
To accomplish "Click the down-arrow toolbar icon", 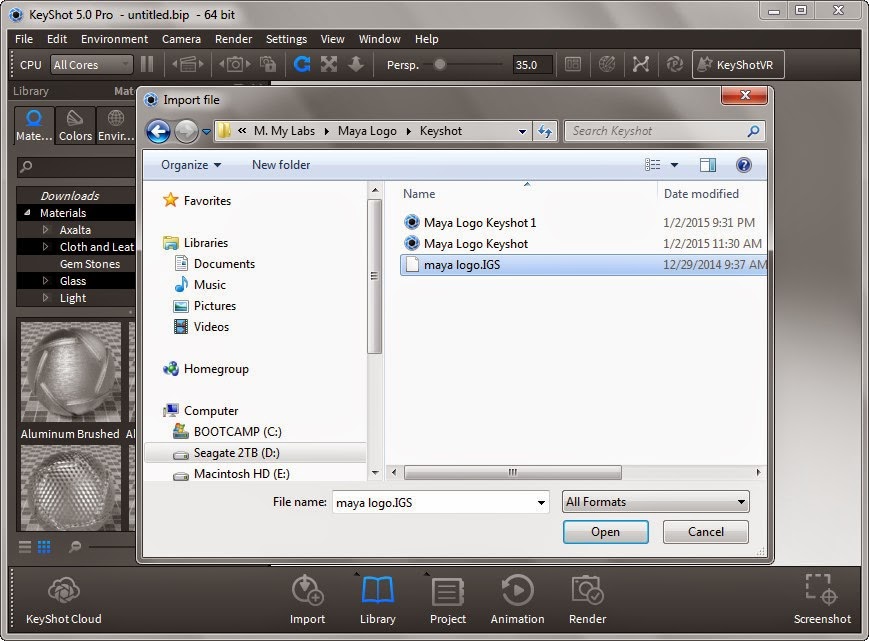I will [356, 65].
